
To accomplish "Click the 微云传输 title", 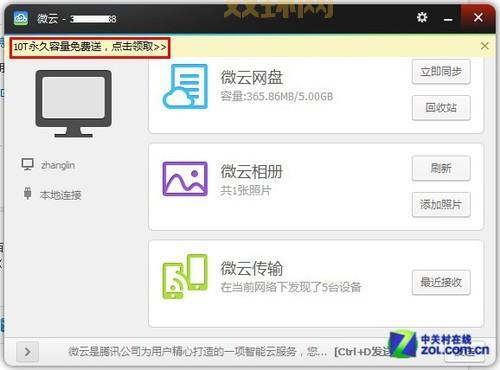I will [252, 268].
